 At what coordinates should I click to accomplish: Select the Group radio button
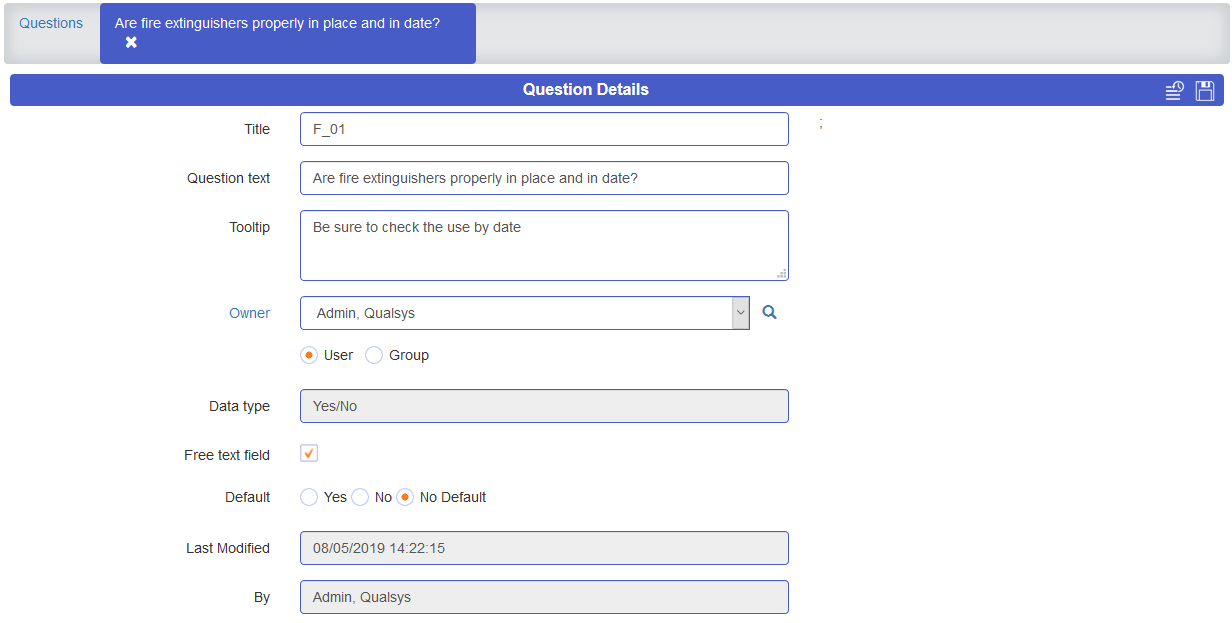tap(374, 355)
